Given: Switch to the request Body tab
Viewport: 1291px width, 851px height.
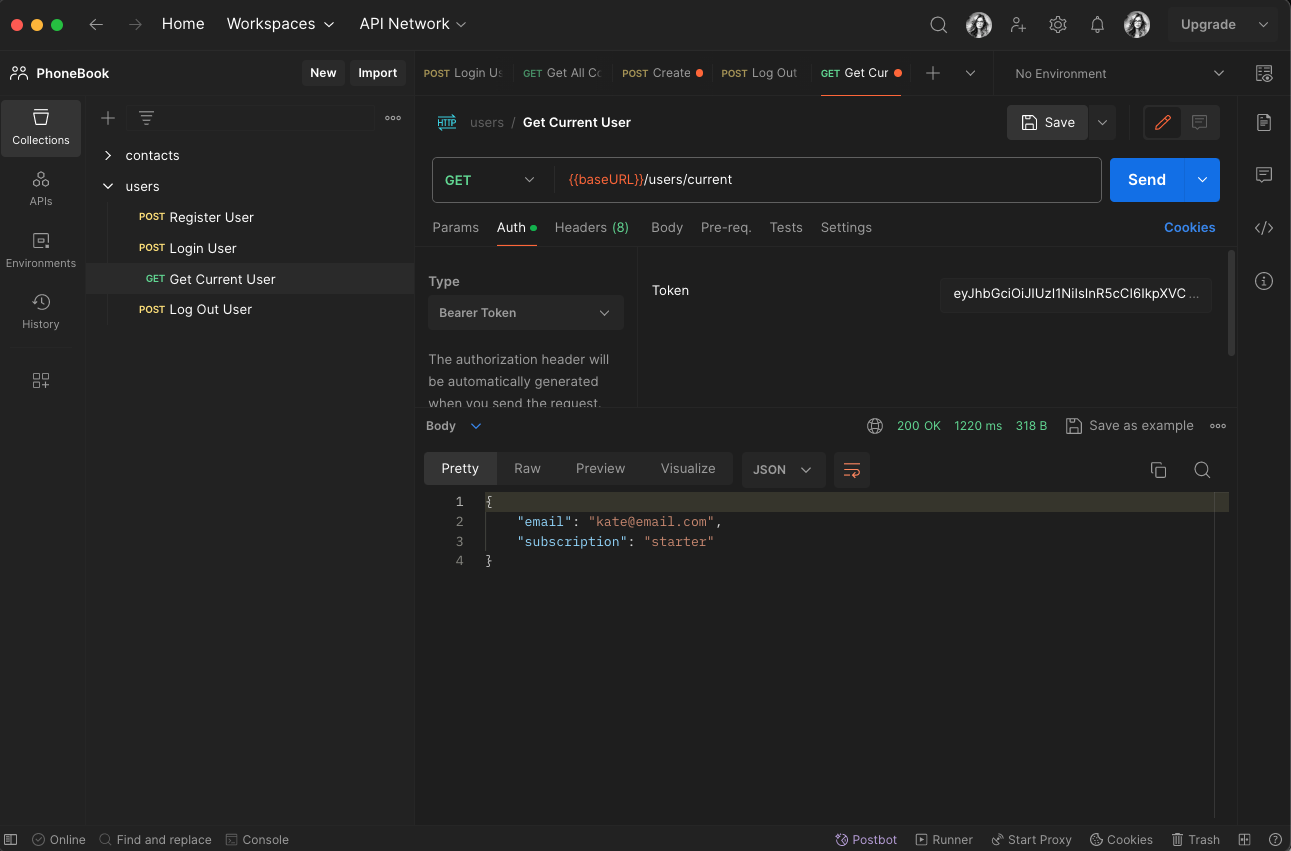Looking at the screenshot, I should pos(667,228).
